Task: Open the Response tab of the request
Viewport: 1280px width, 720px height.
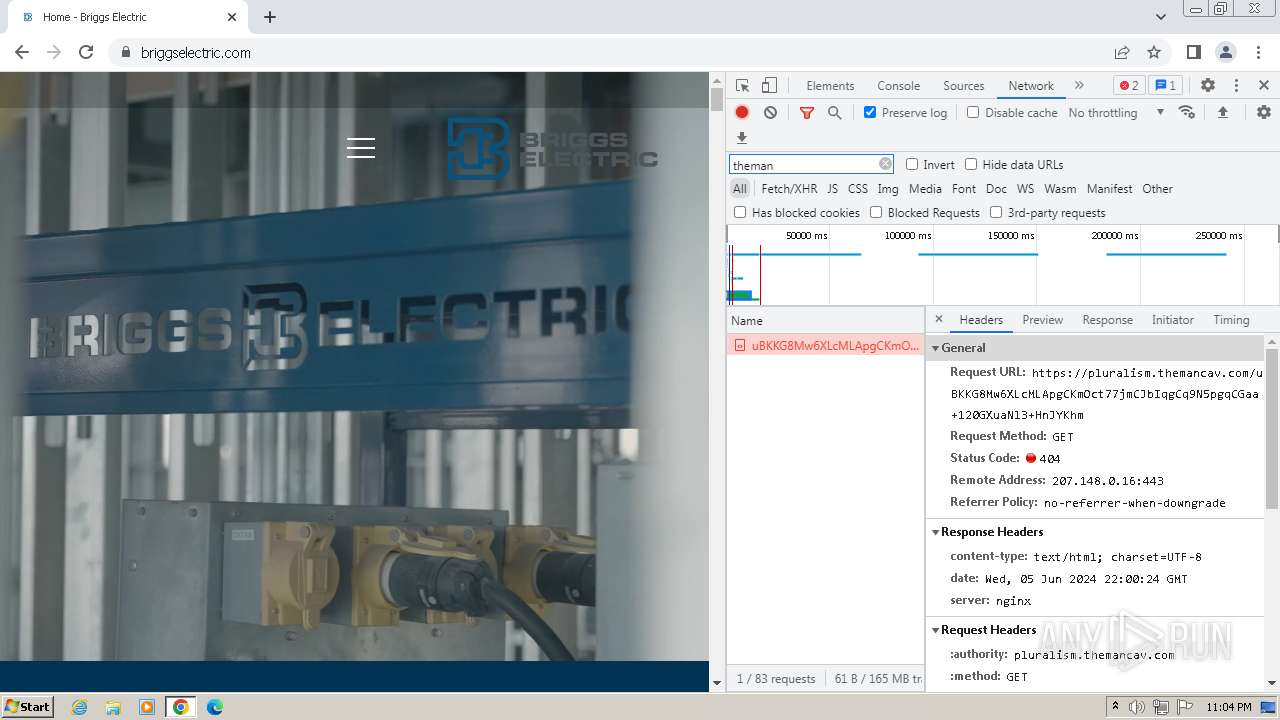Action: click(1107, 319)
